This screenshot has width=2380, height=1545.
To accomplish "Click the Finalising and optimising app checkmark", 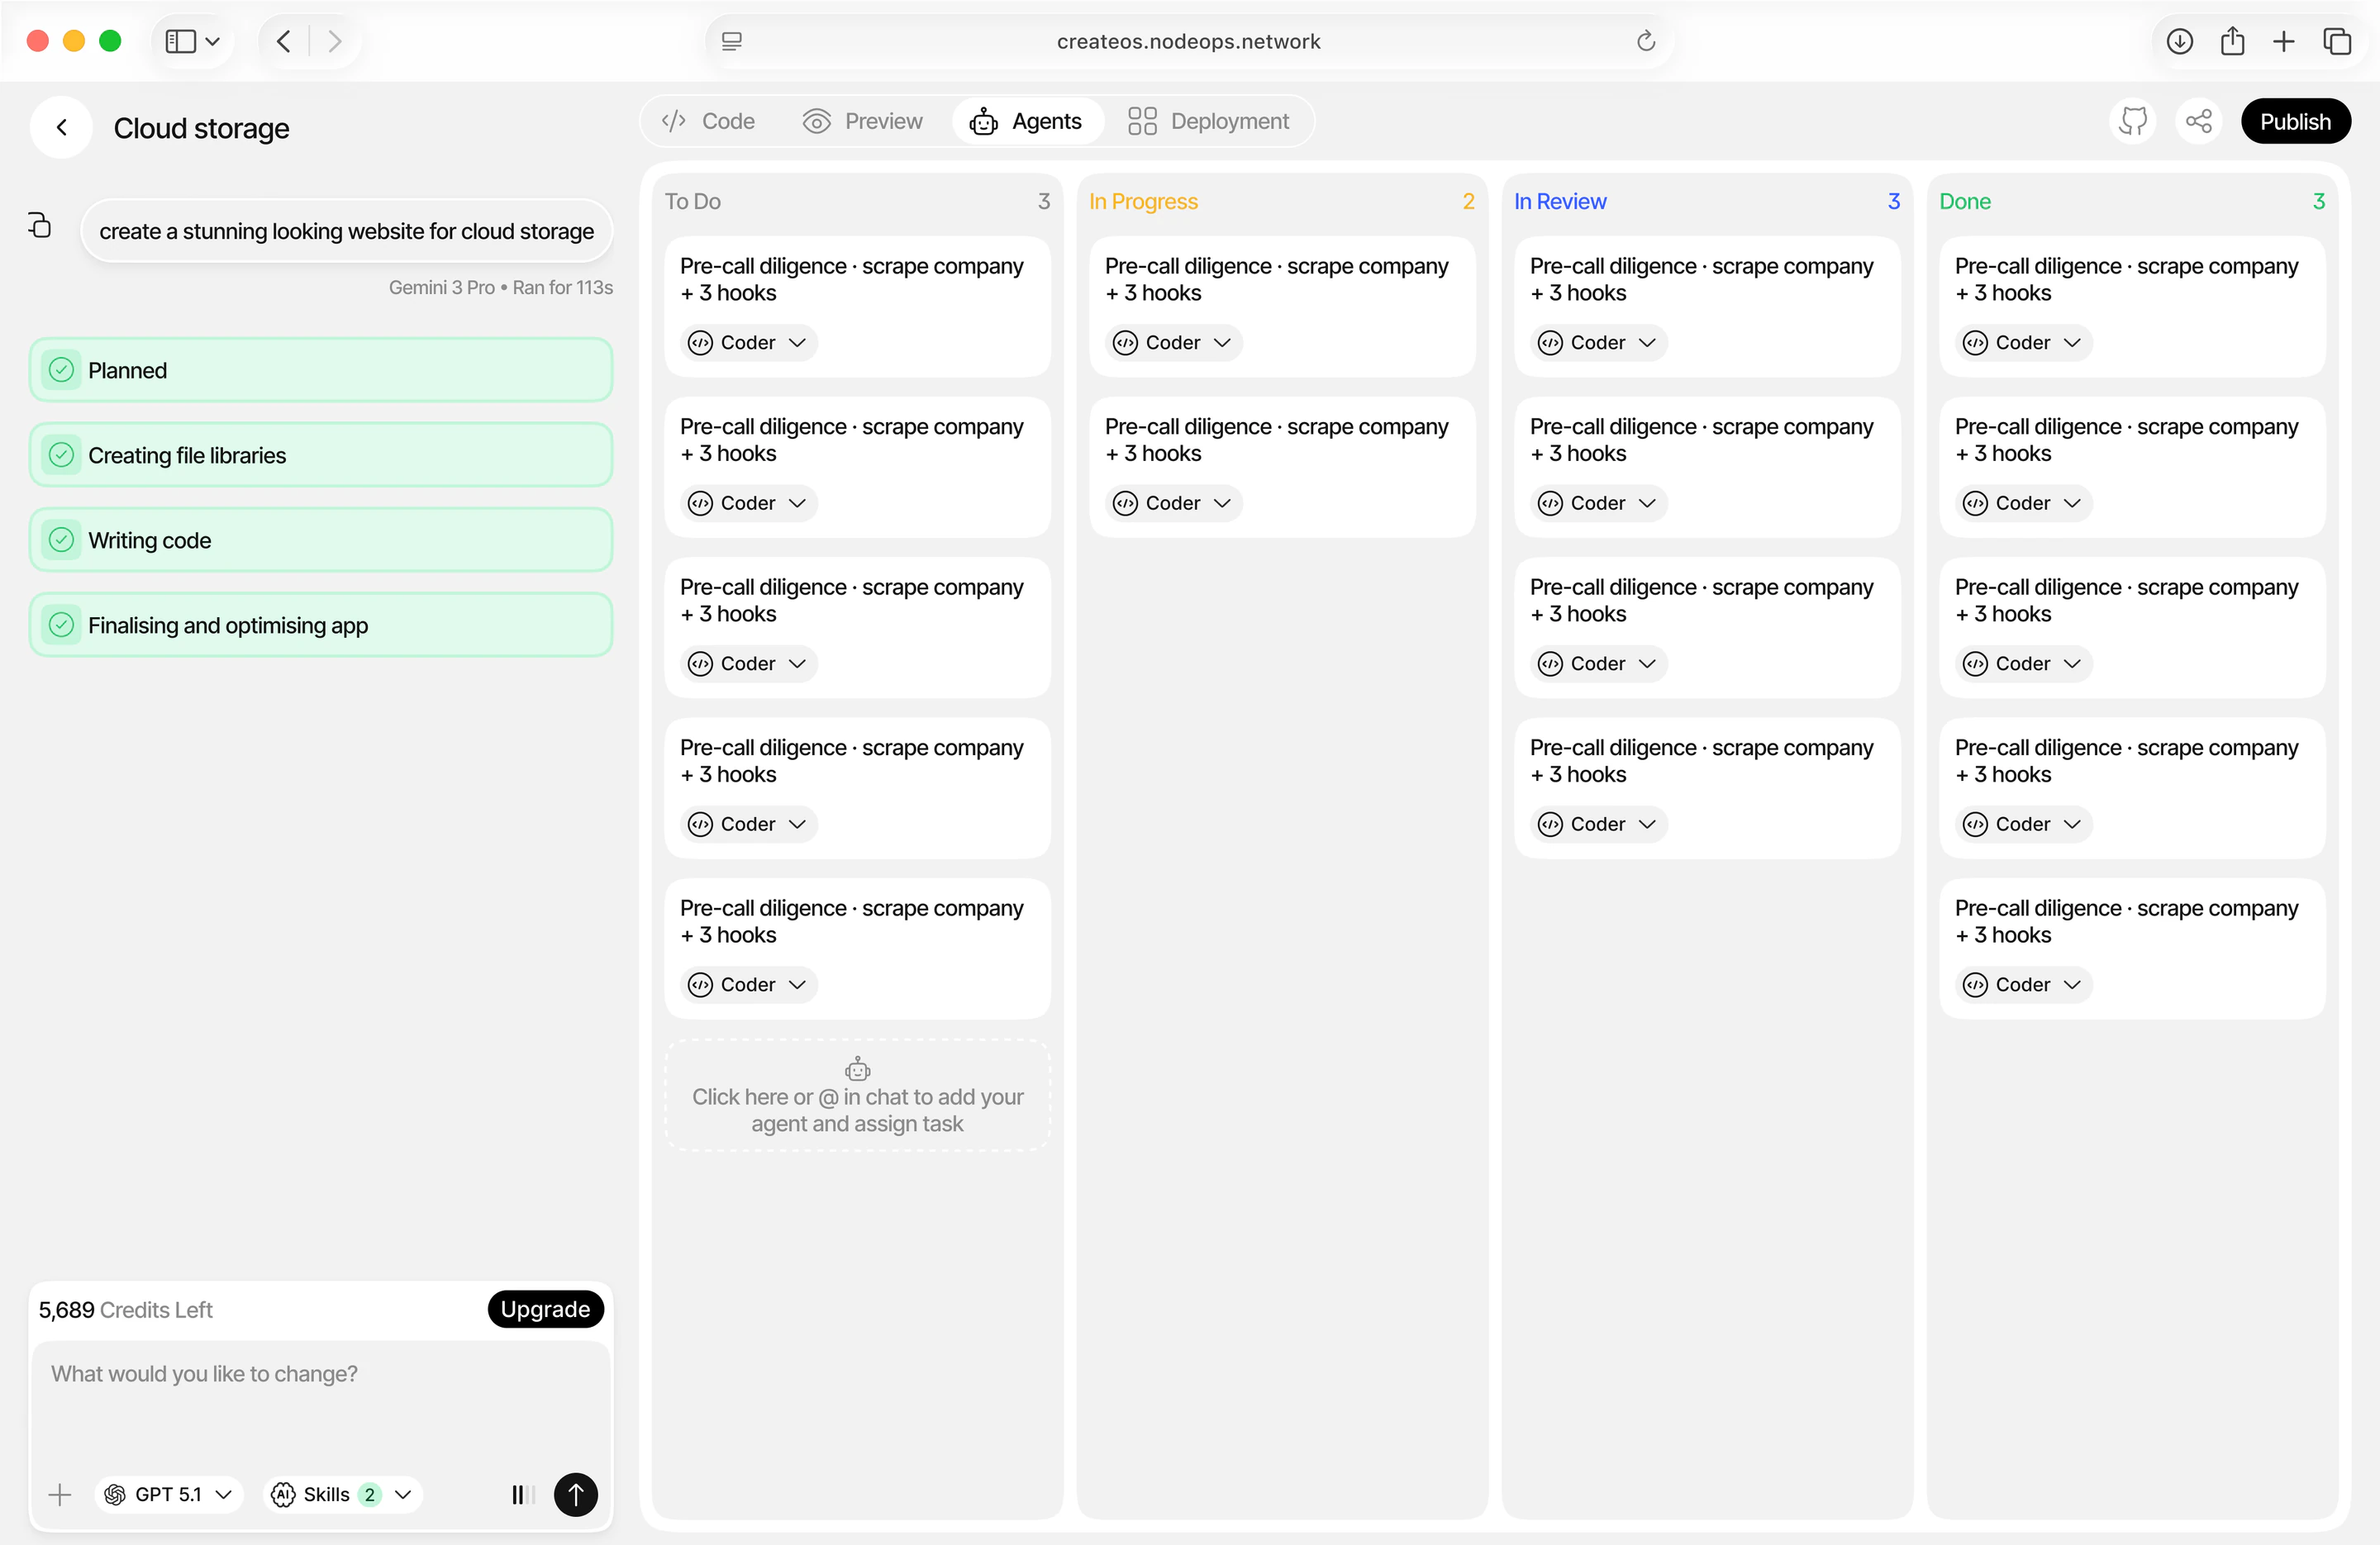I will tap(62, 625).
